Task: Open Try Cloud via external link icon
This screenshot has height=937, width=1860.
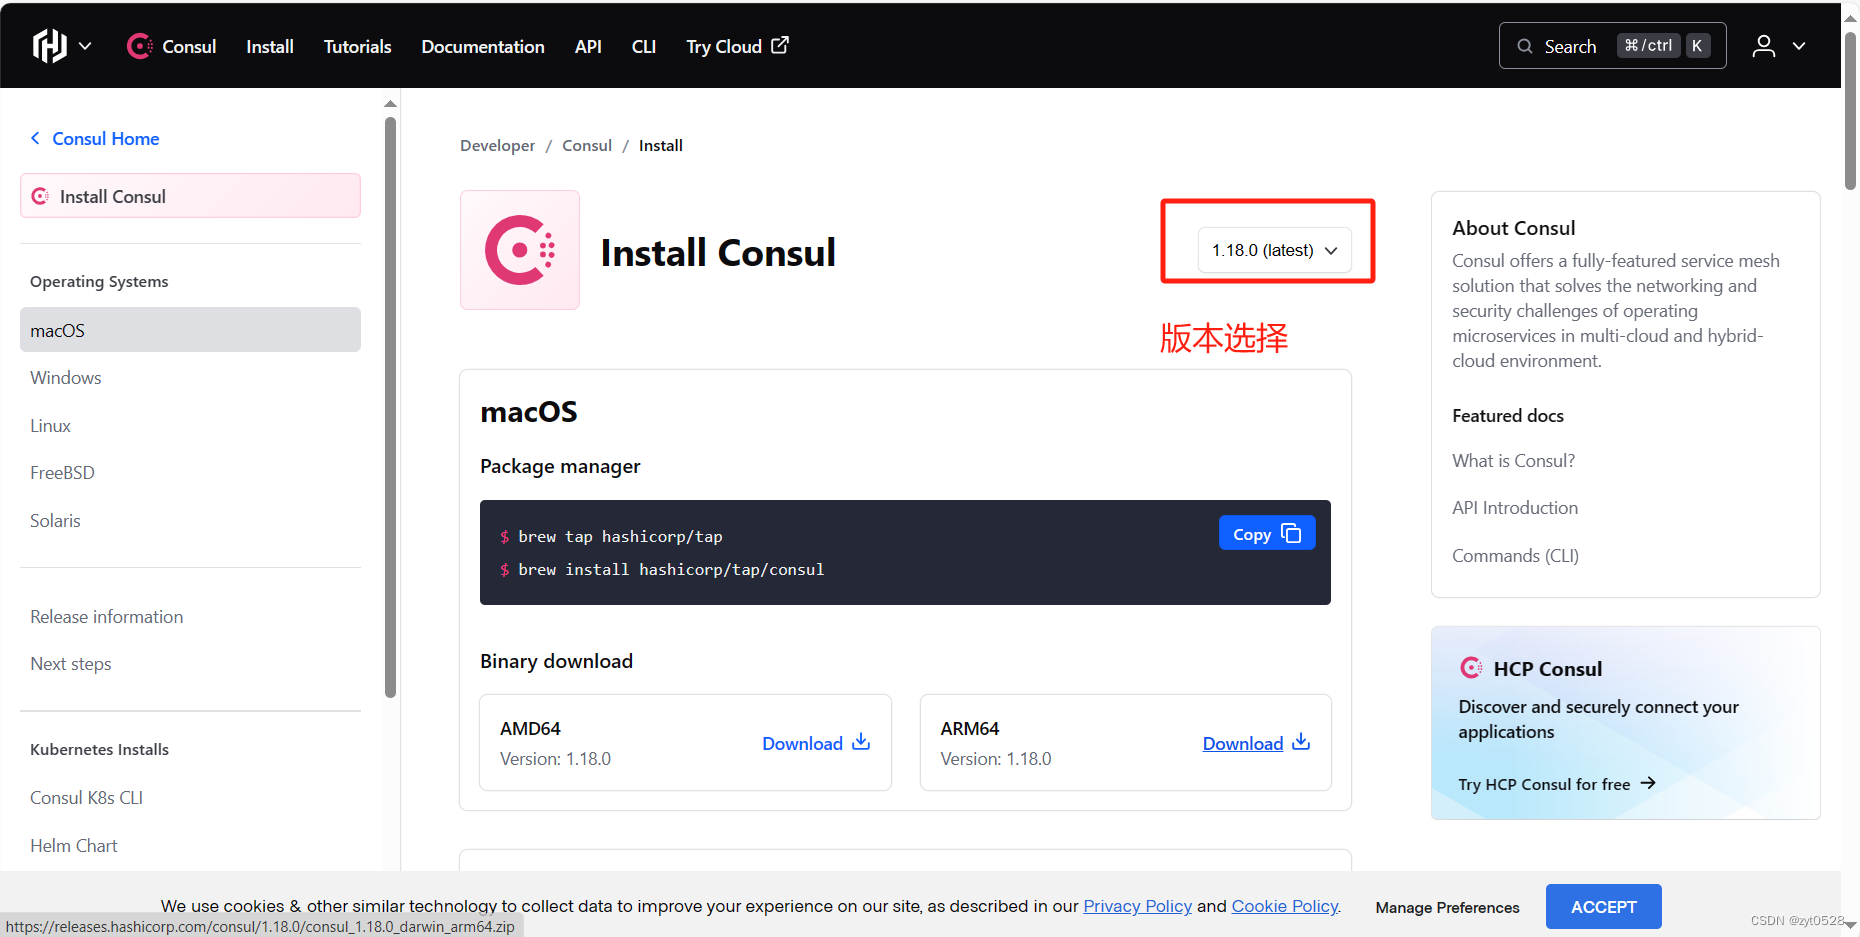Action: (x=781, y=45)
